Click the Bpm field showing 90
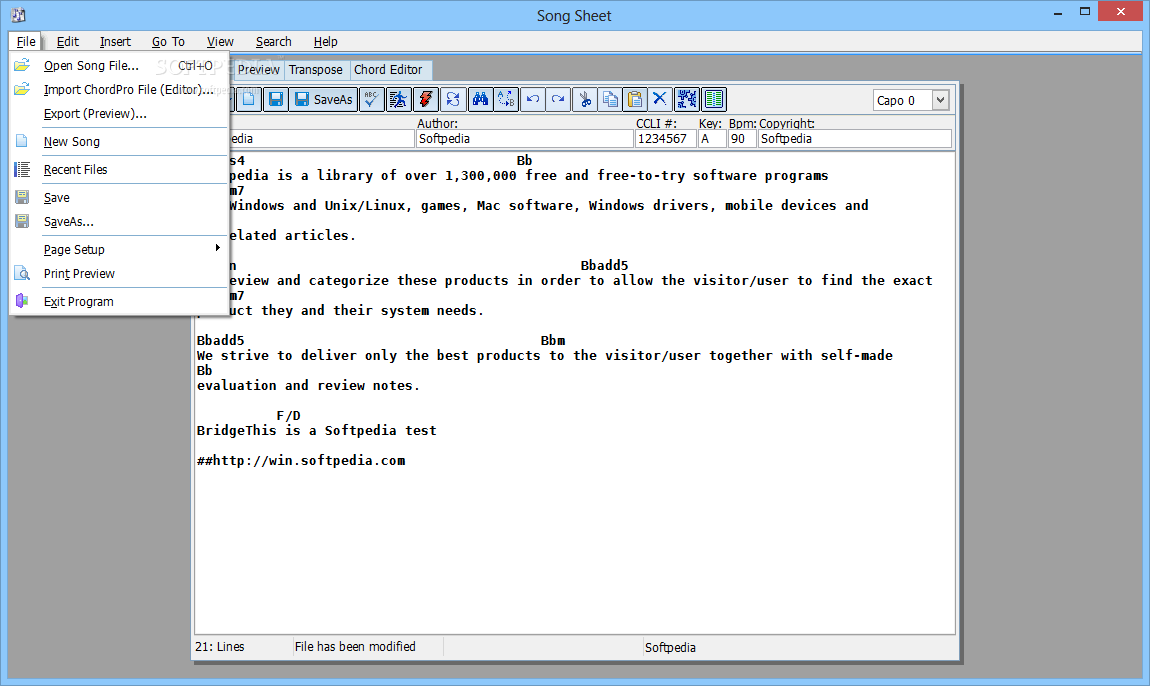This screenshot has width=1150, height=686. point(742,139)
